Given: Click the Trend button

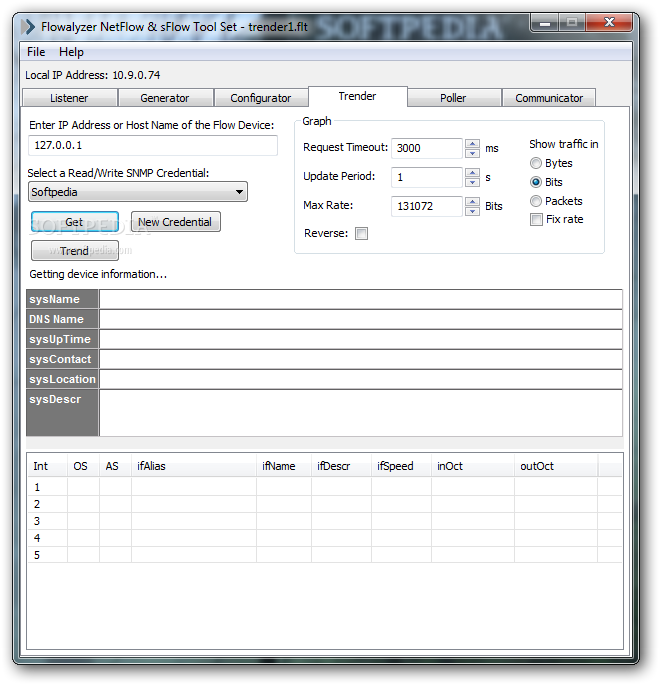Looking at the screenshot, I should click(x=75, y=251).
